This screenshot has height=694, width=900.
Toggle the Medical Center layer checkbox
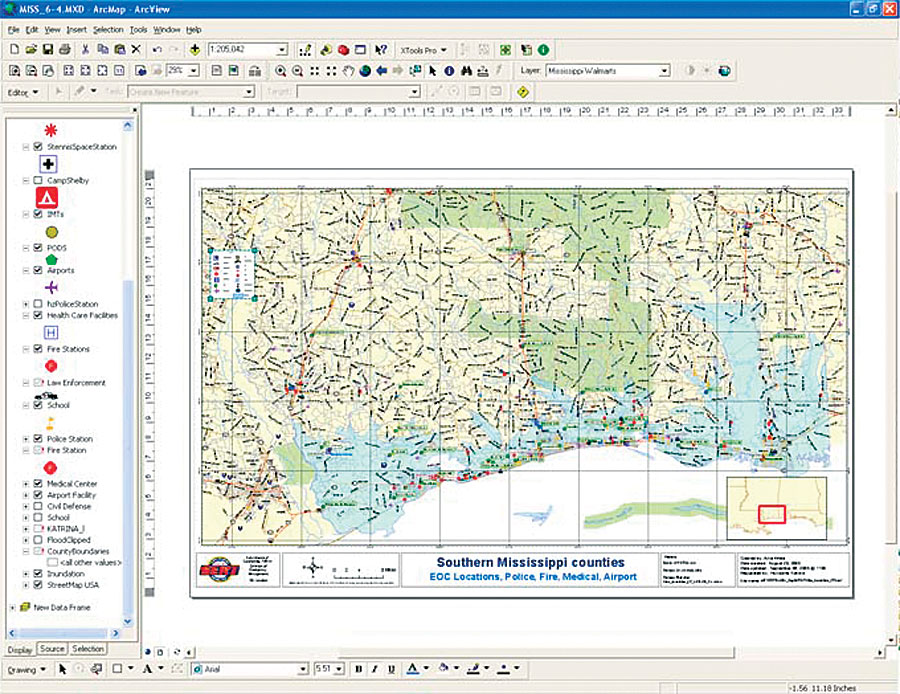pos(38,484)
